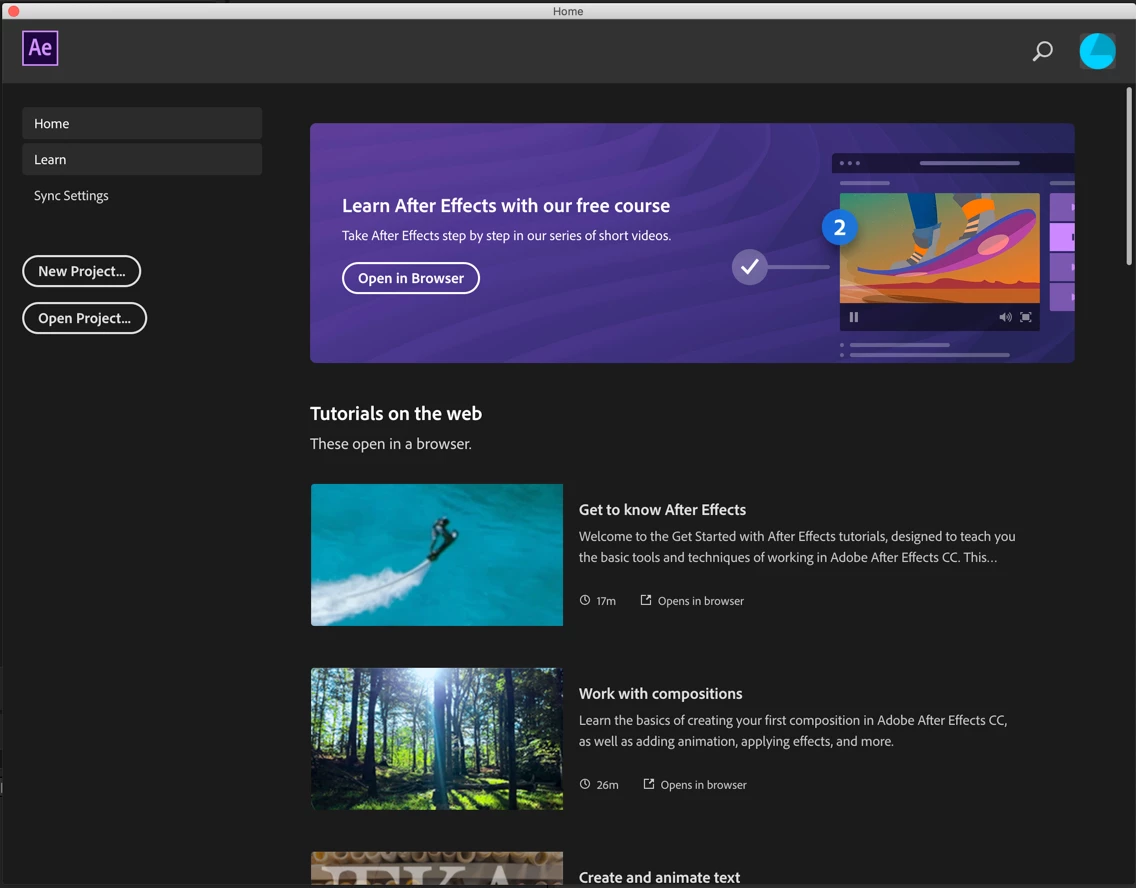Click the text tutorial thumbnail at bottom
Viewport: 1136px width, 888px height.
pos(437,868)
